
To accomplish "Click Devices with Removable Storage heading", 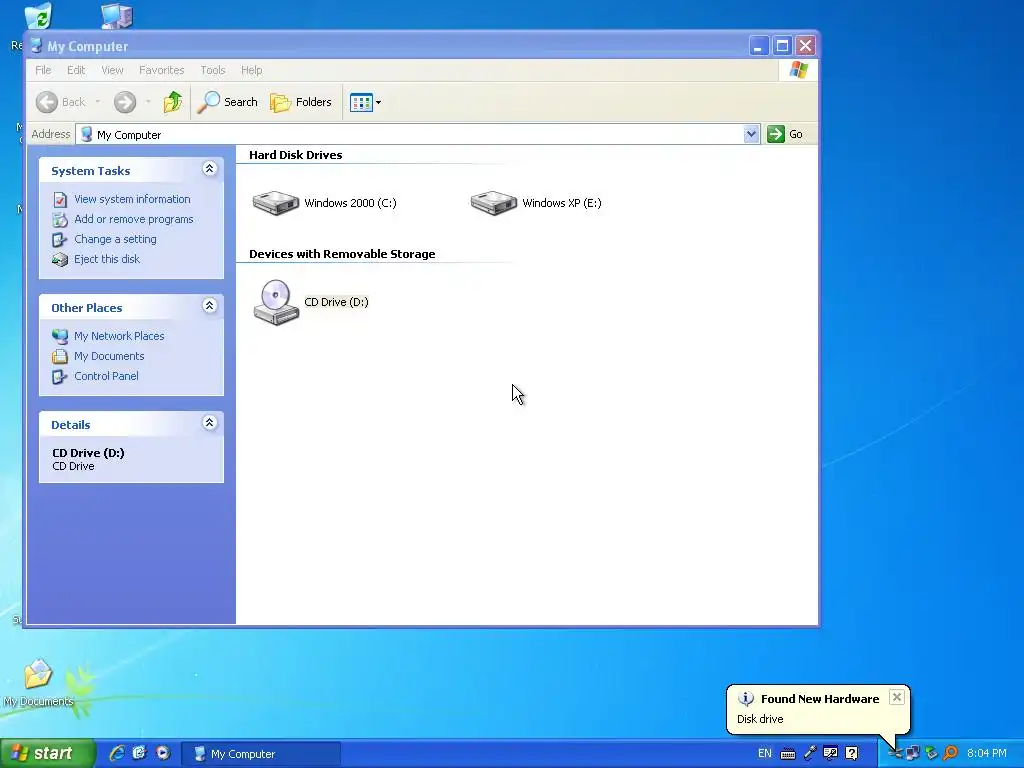I will pos(342,254).
